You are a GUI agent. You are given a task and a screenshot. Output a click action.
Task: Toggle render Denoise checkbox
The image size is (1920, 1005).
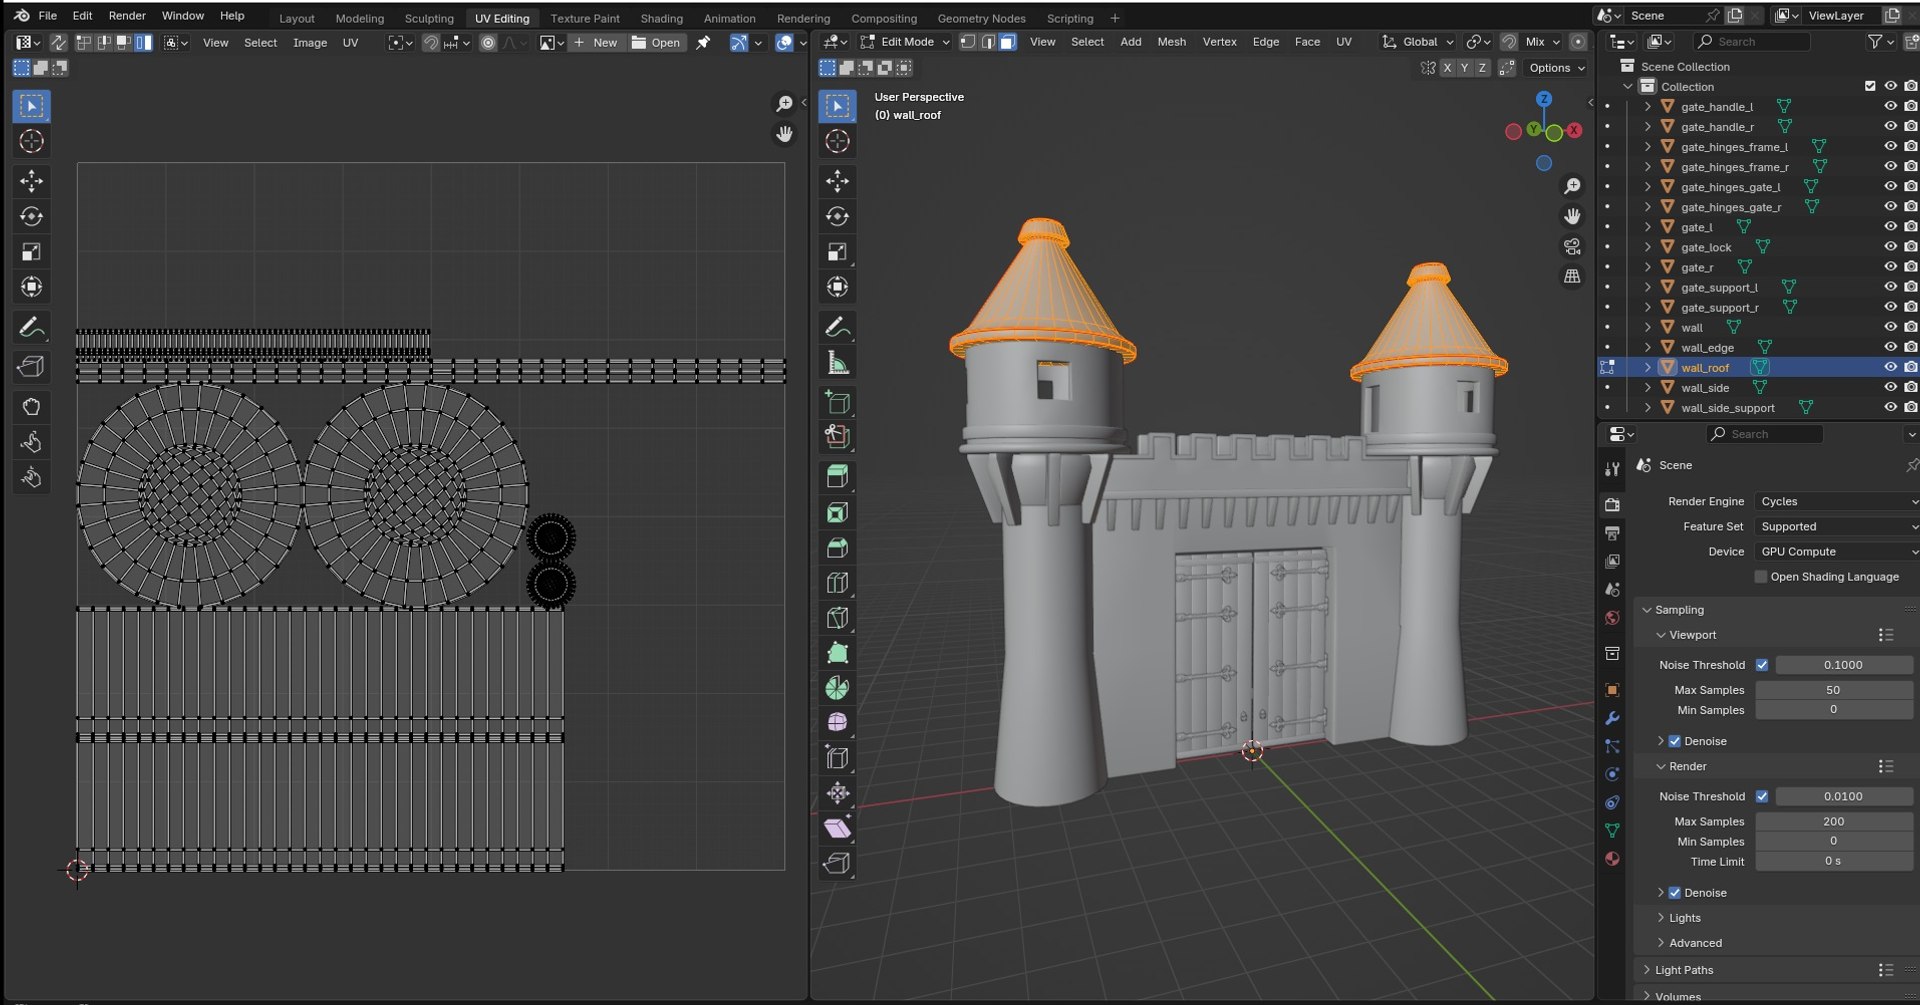click(x=1675, y=893)
